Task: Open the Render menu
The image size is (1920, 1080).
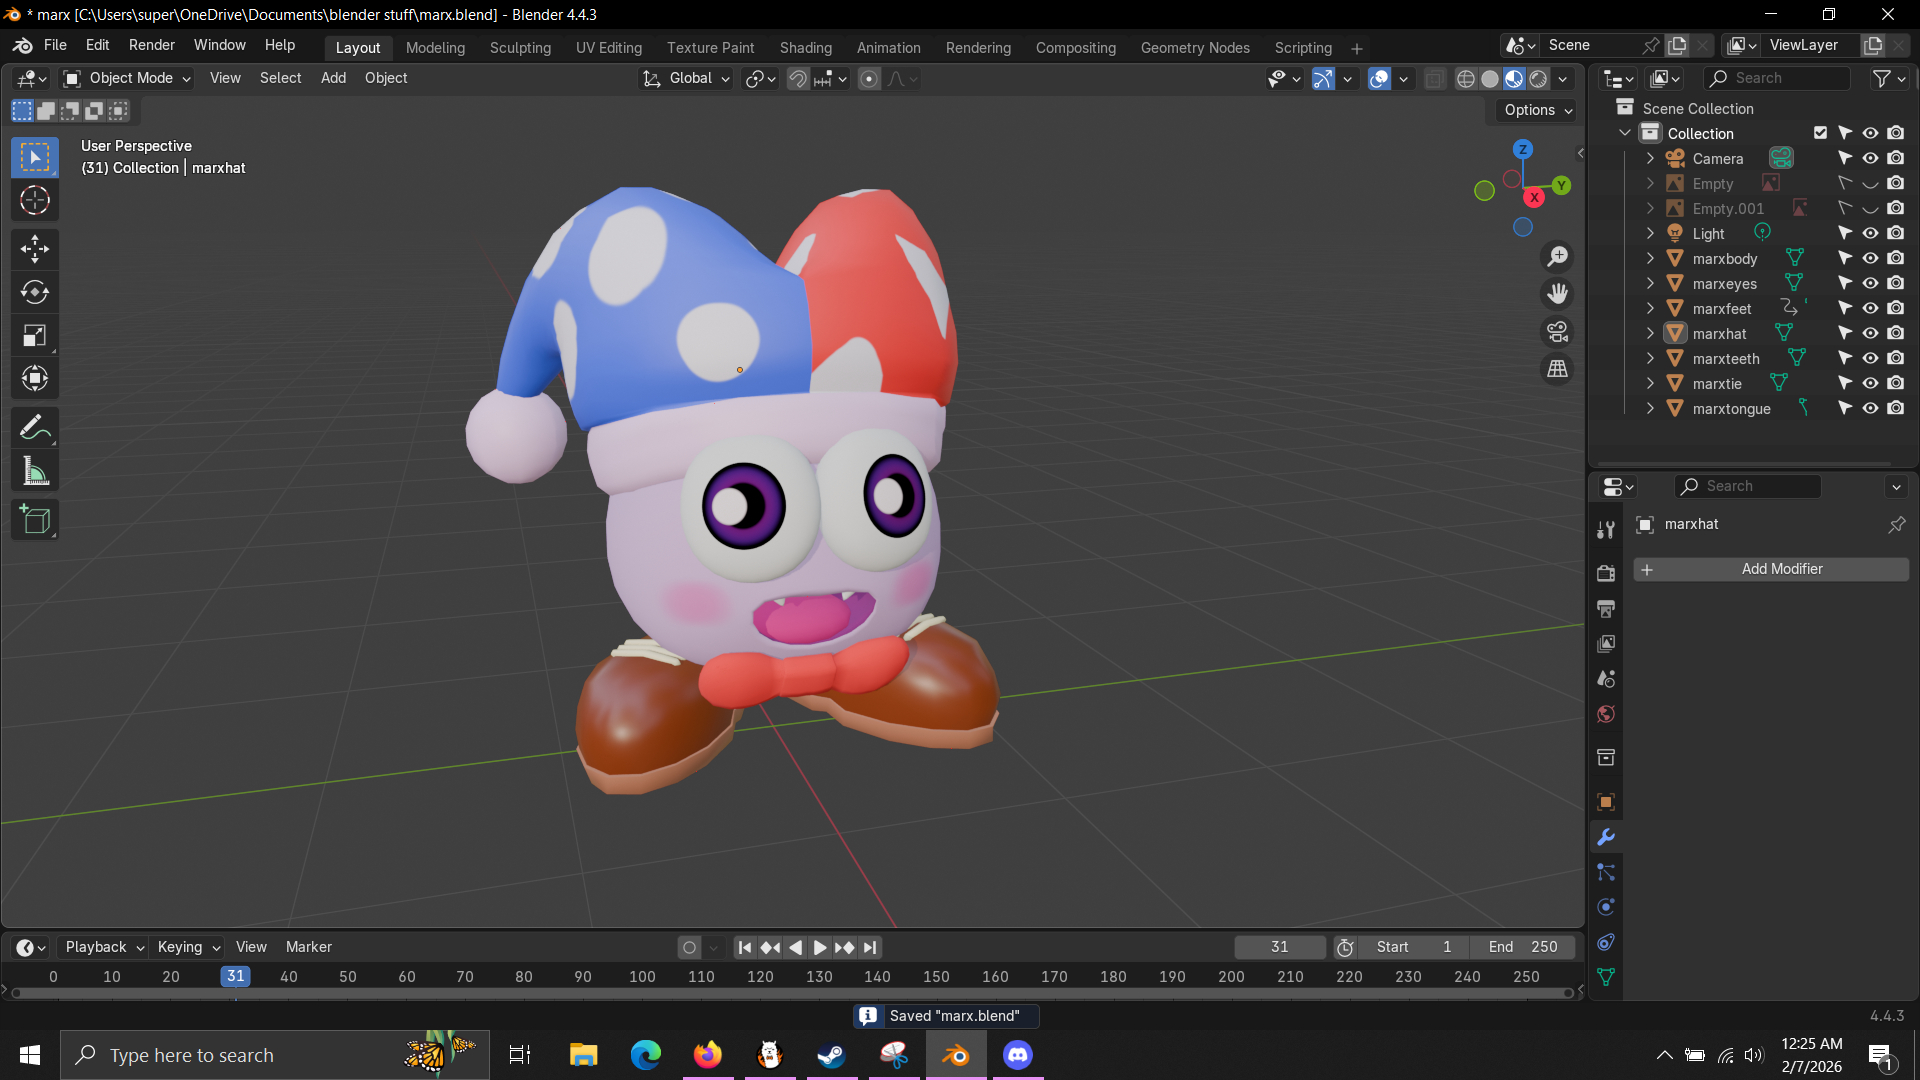Action: (151, 45)
